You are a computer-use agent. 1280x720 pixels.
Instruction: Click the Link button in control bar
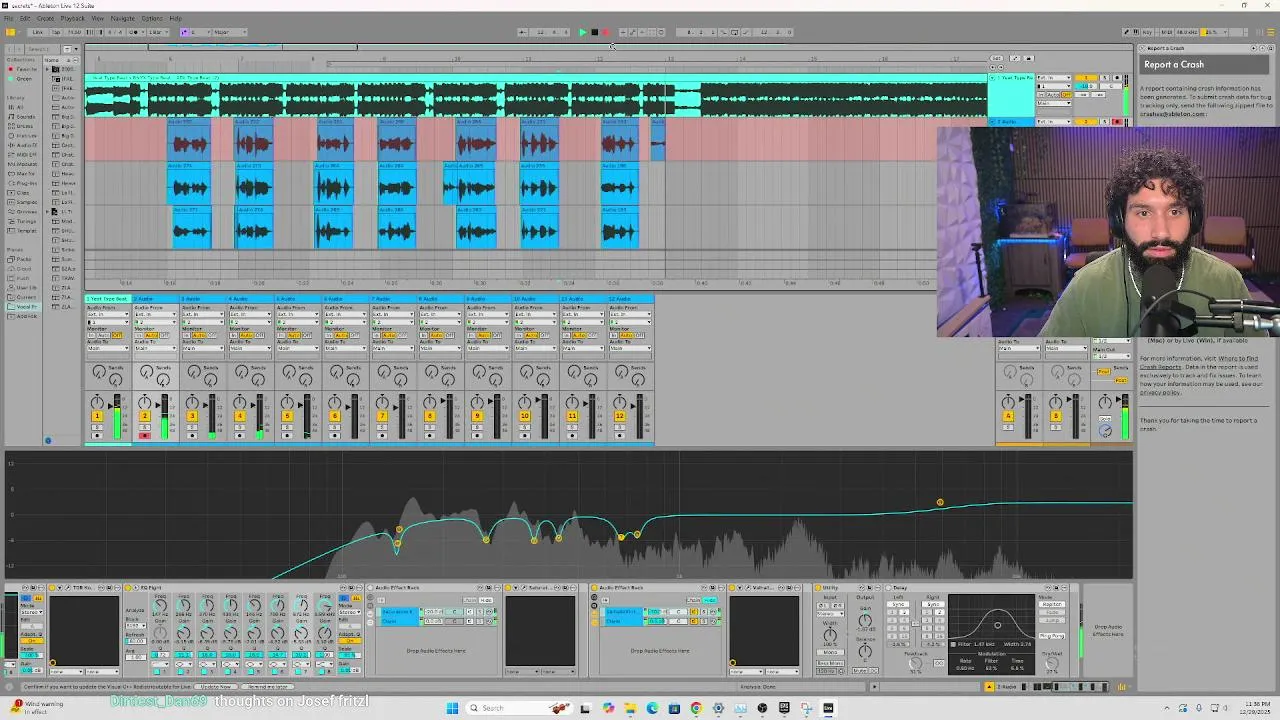tap(37, 32)
